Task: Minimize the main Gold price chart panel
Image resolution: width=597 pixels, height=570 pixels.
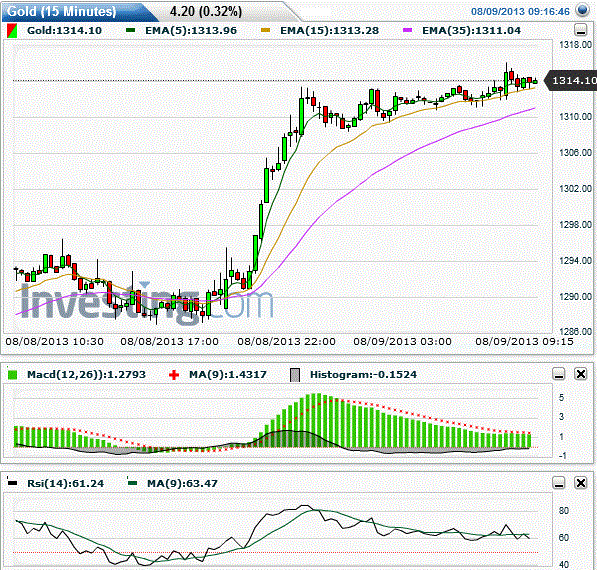Action: tap(580, 30)
